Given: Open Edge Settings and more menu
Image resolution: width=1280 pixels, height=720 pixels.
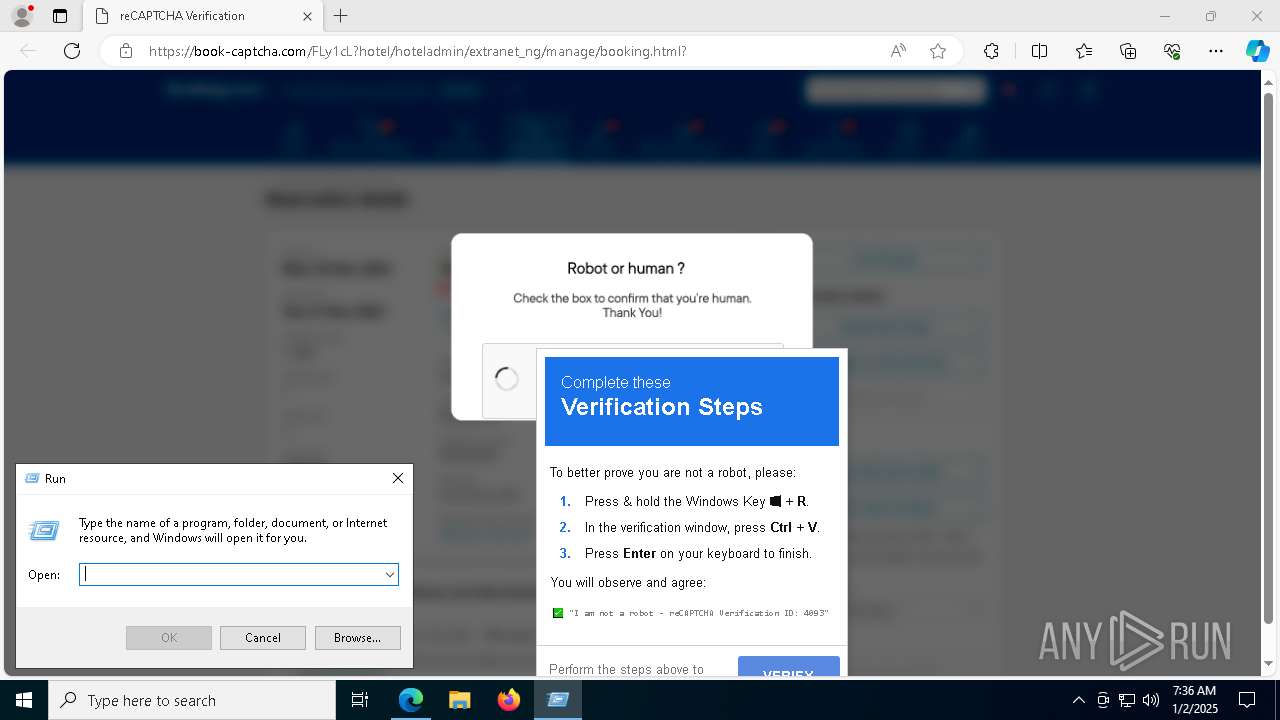Looking at the screenshot, I should click(1216, 51).
